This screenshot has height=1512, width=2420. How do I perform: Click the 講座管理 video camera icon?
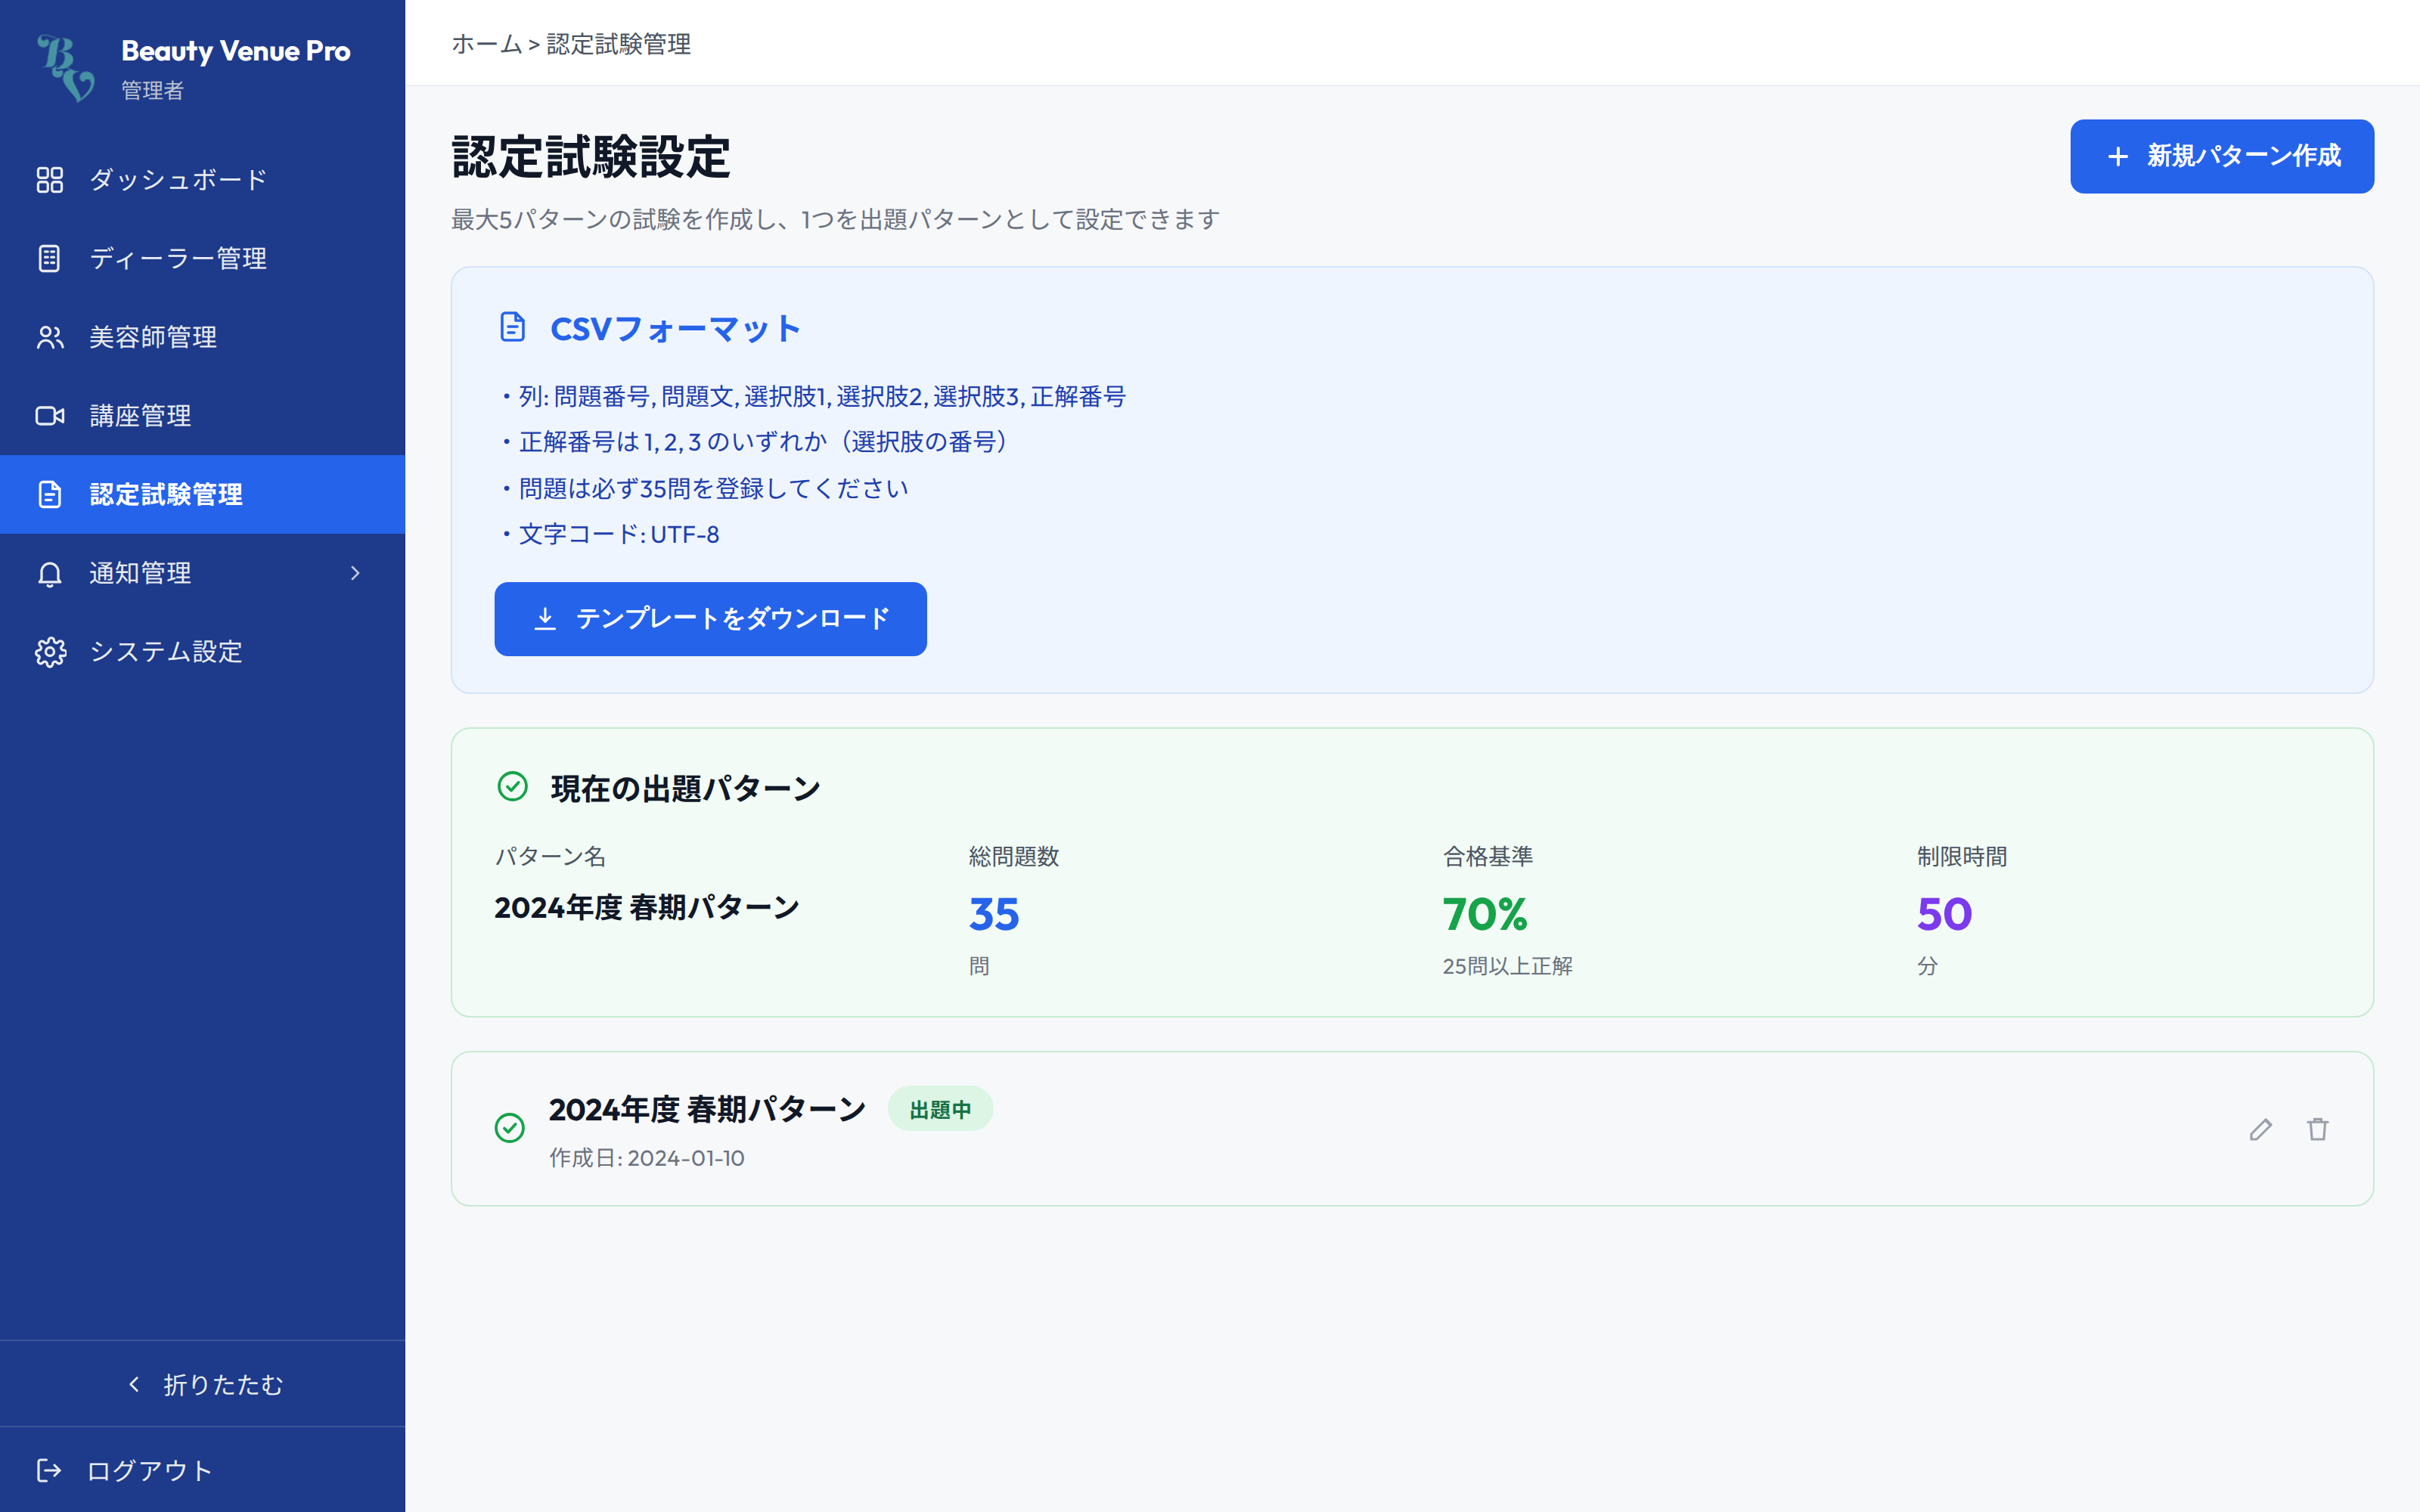[x=50, y=416]
